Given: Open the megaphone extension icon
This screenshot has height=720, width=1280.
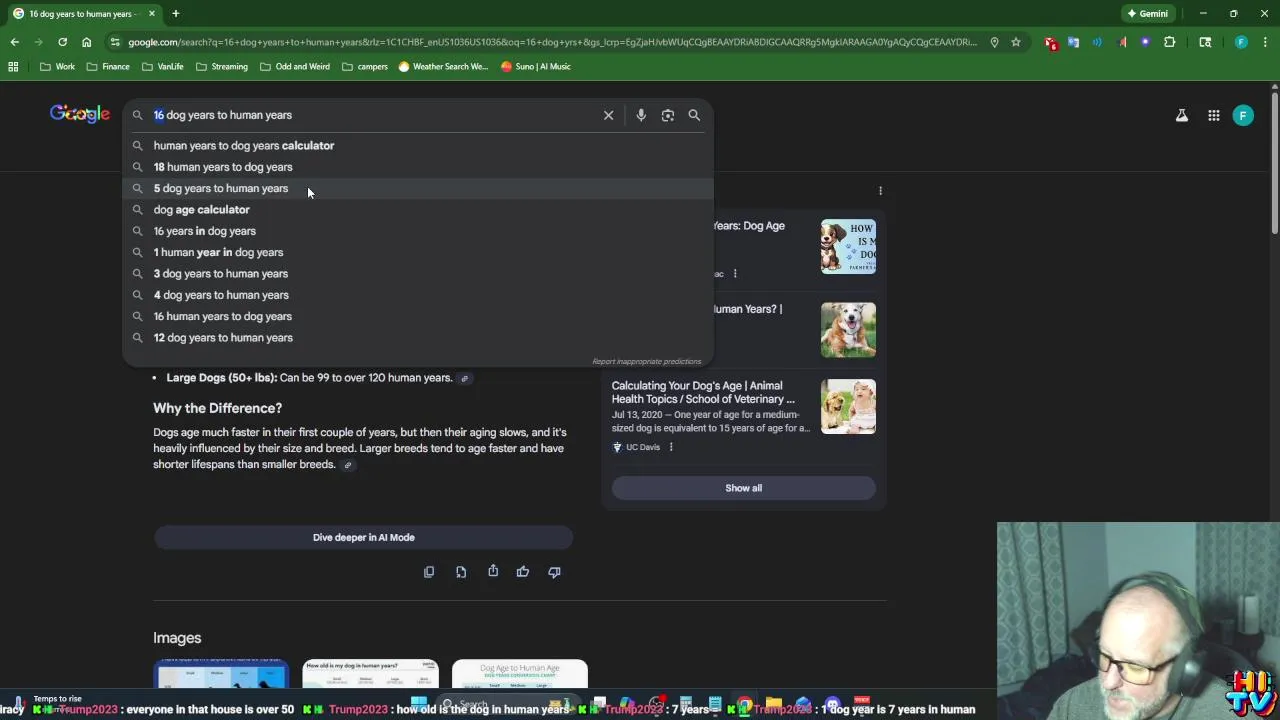Looking at the screenshot, I should [1121, 42].
